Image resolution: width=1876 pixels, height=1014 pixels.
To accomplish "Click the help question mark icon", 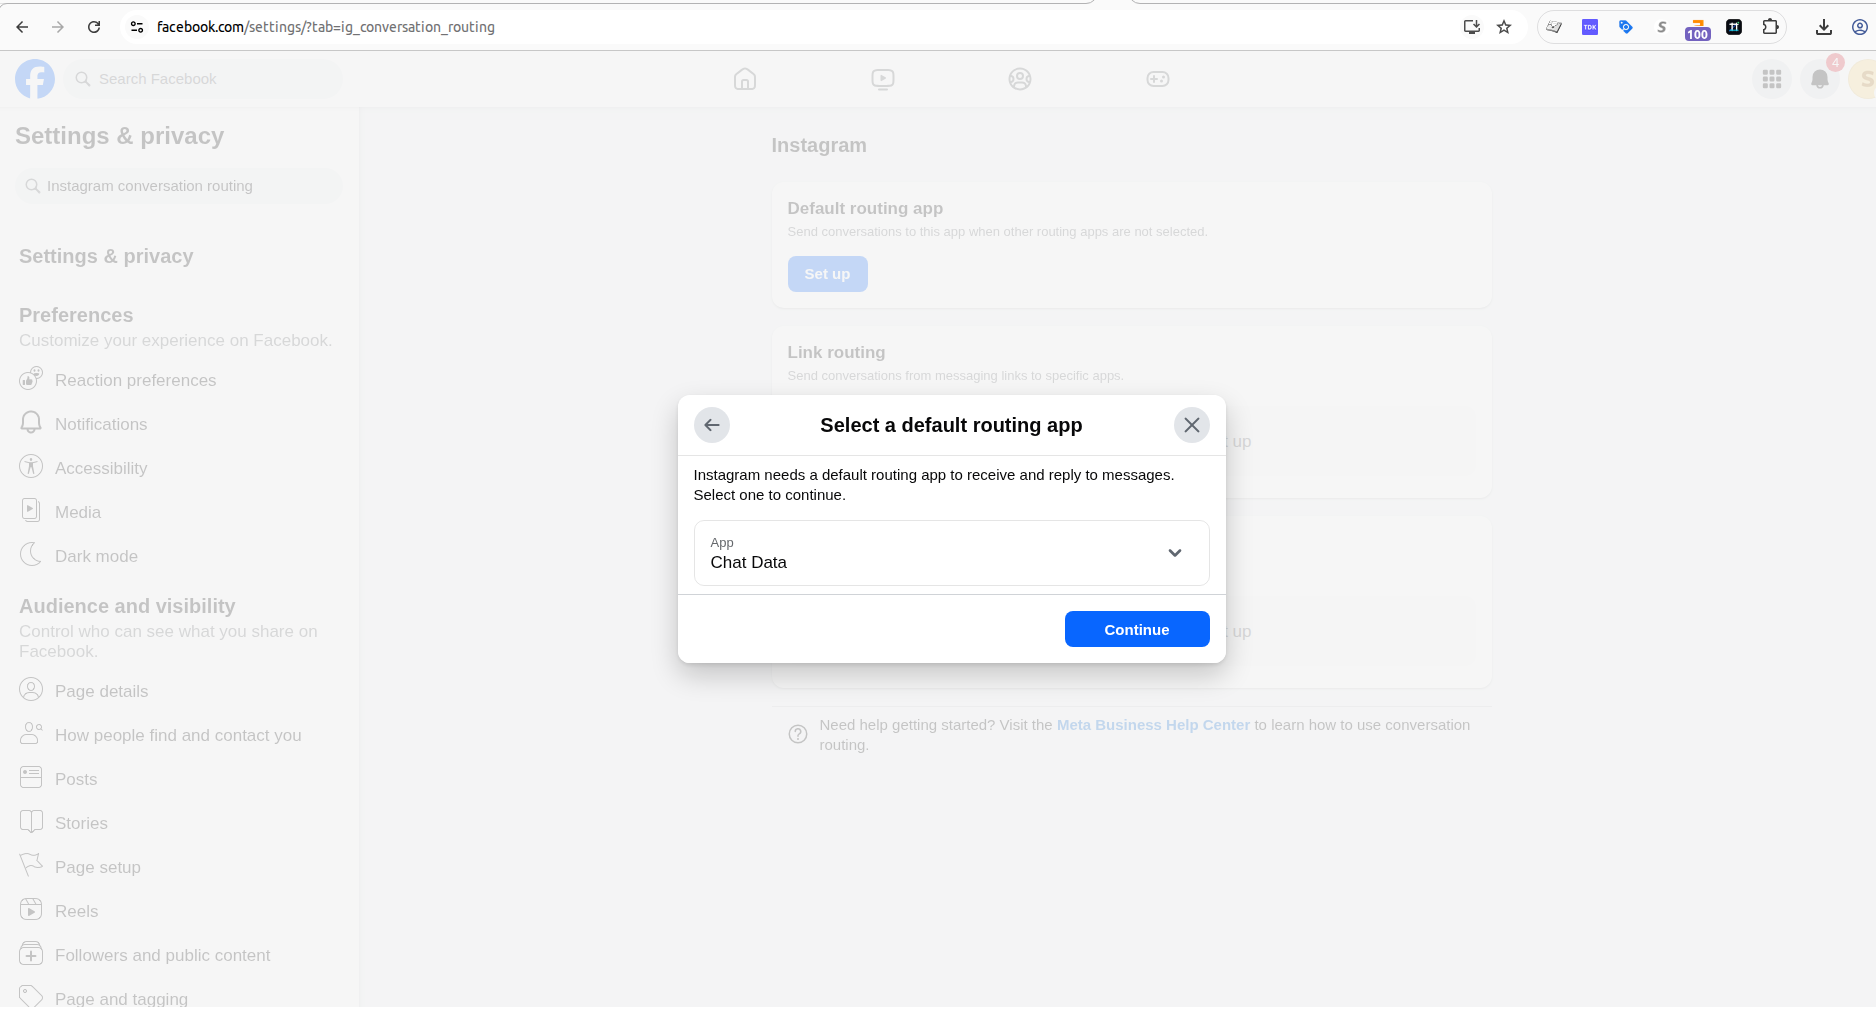I will pos(798,734).
